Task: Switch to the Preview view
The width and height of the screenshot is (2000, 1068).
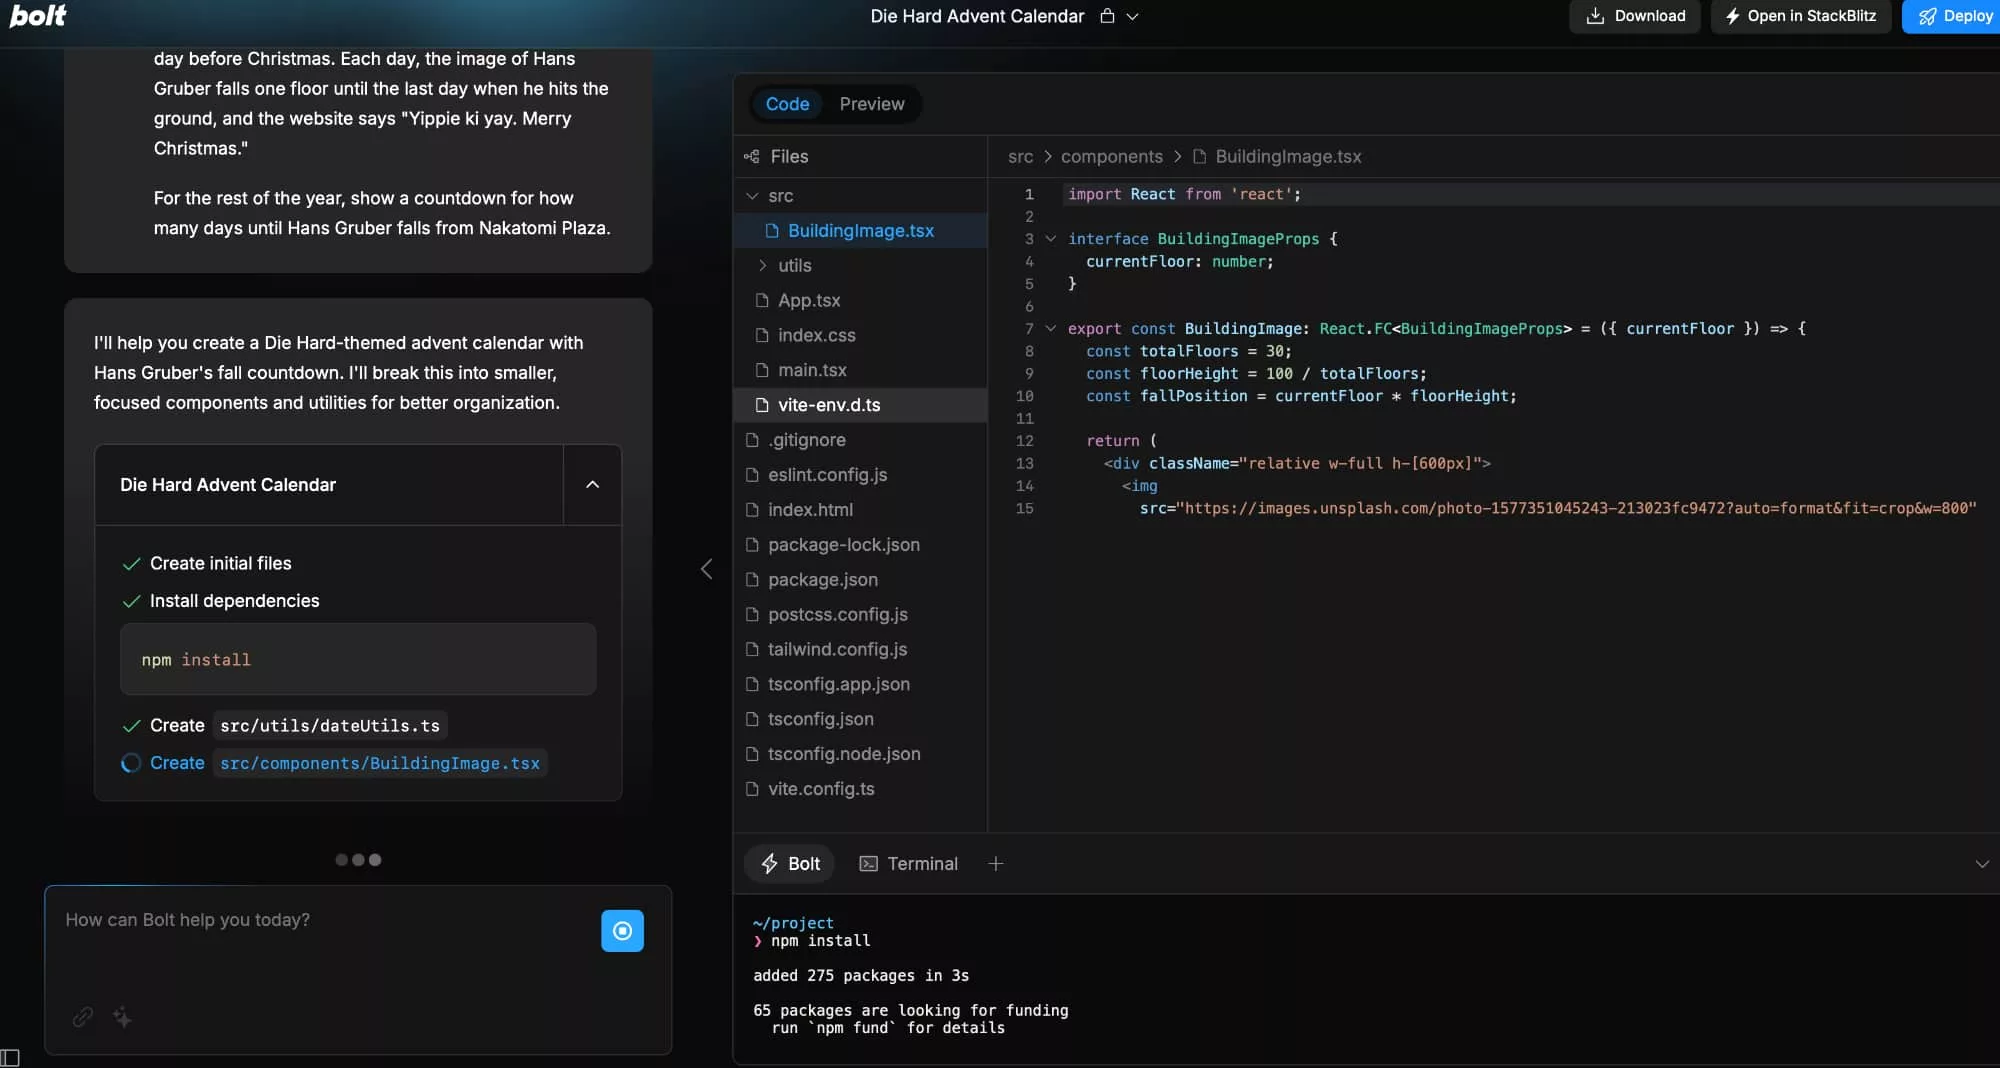Action: pos(871,104)
